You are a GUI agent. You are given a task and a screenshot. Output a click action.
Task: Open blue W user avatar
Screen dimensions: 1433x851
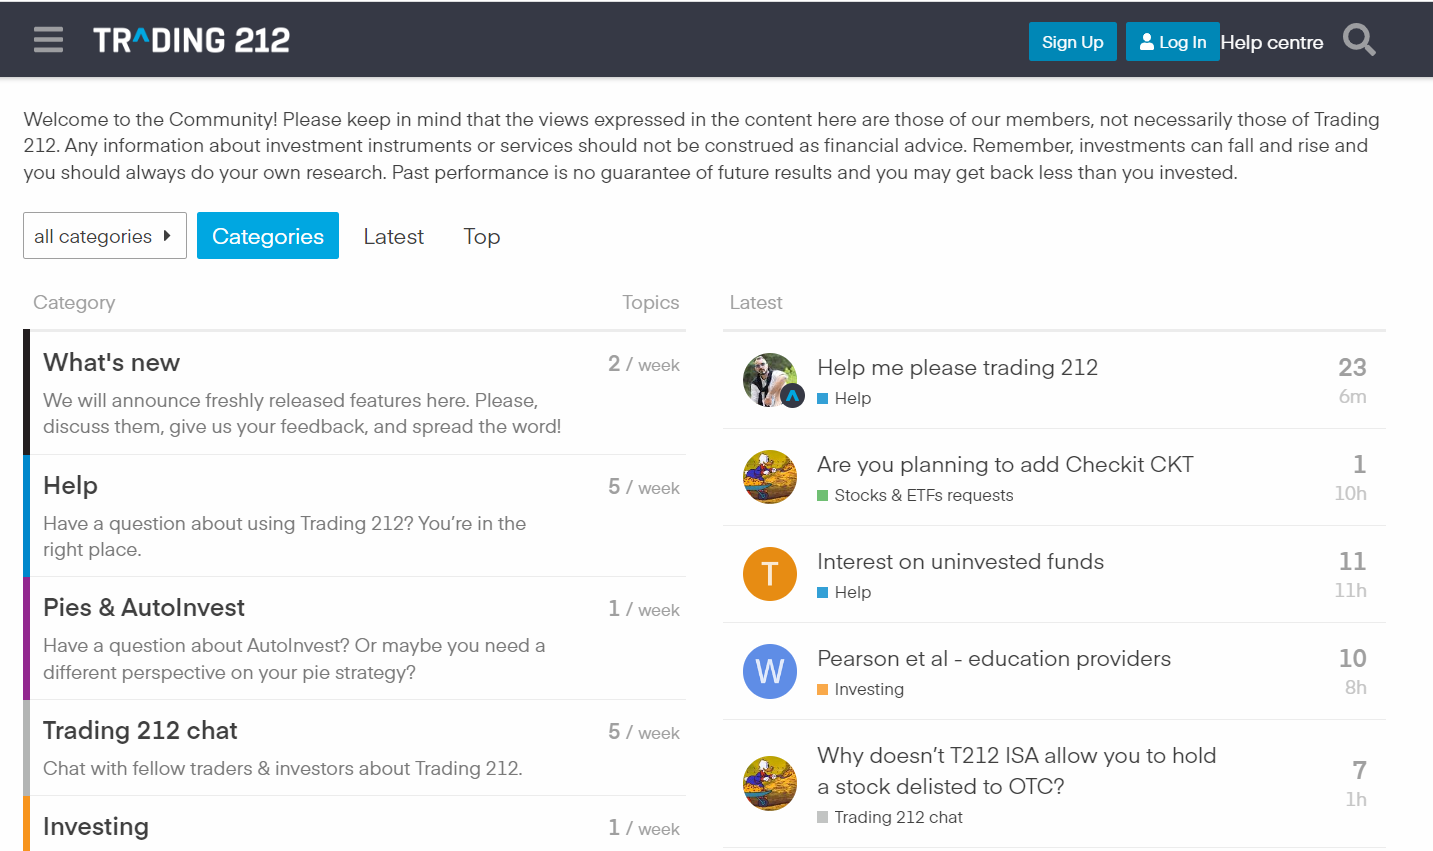click(x=770, y=671)
